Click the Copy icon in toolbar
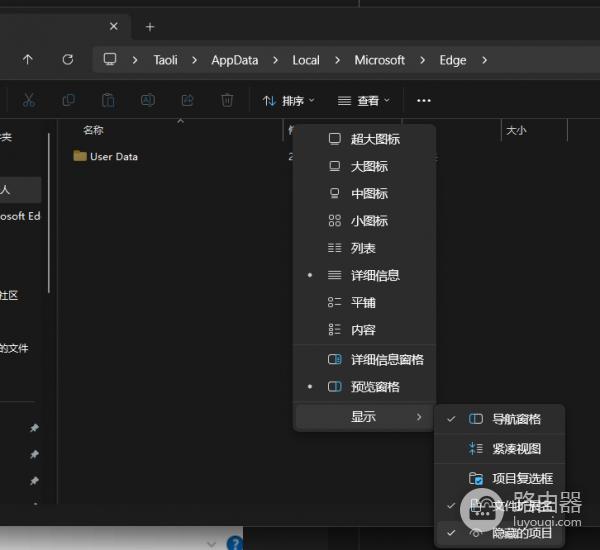The image size is (600, 550). (x=68, y=100)
